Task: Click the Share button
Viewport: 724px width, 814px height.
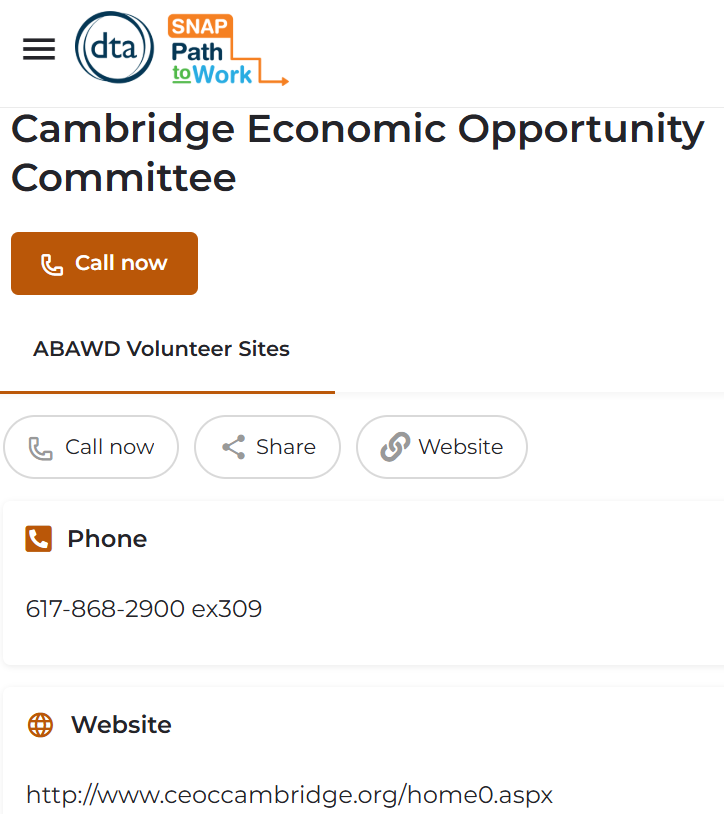Action: 267,447
